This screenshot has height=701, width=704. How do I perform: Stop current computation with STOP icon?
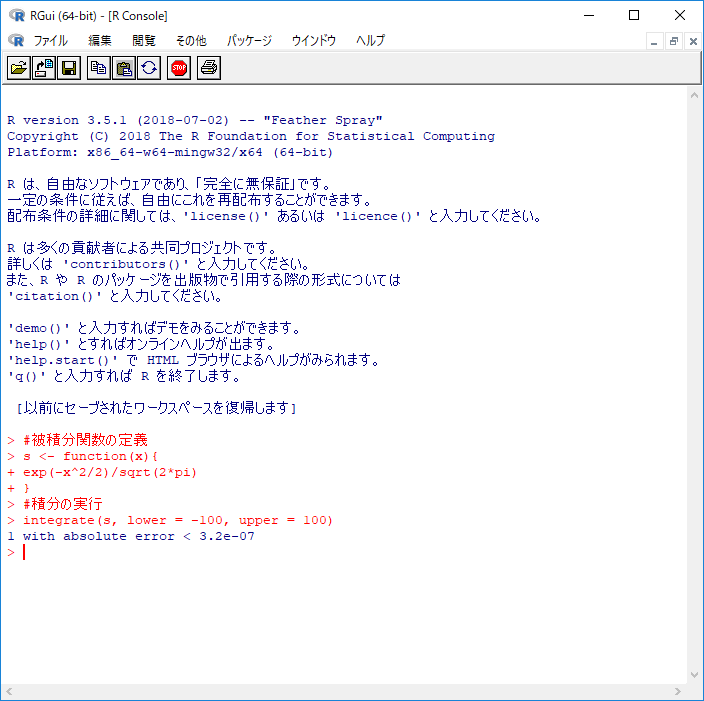(x=179, y=68)
